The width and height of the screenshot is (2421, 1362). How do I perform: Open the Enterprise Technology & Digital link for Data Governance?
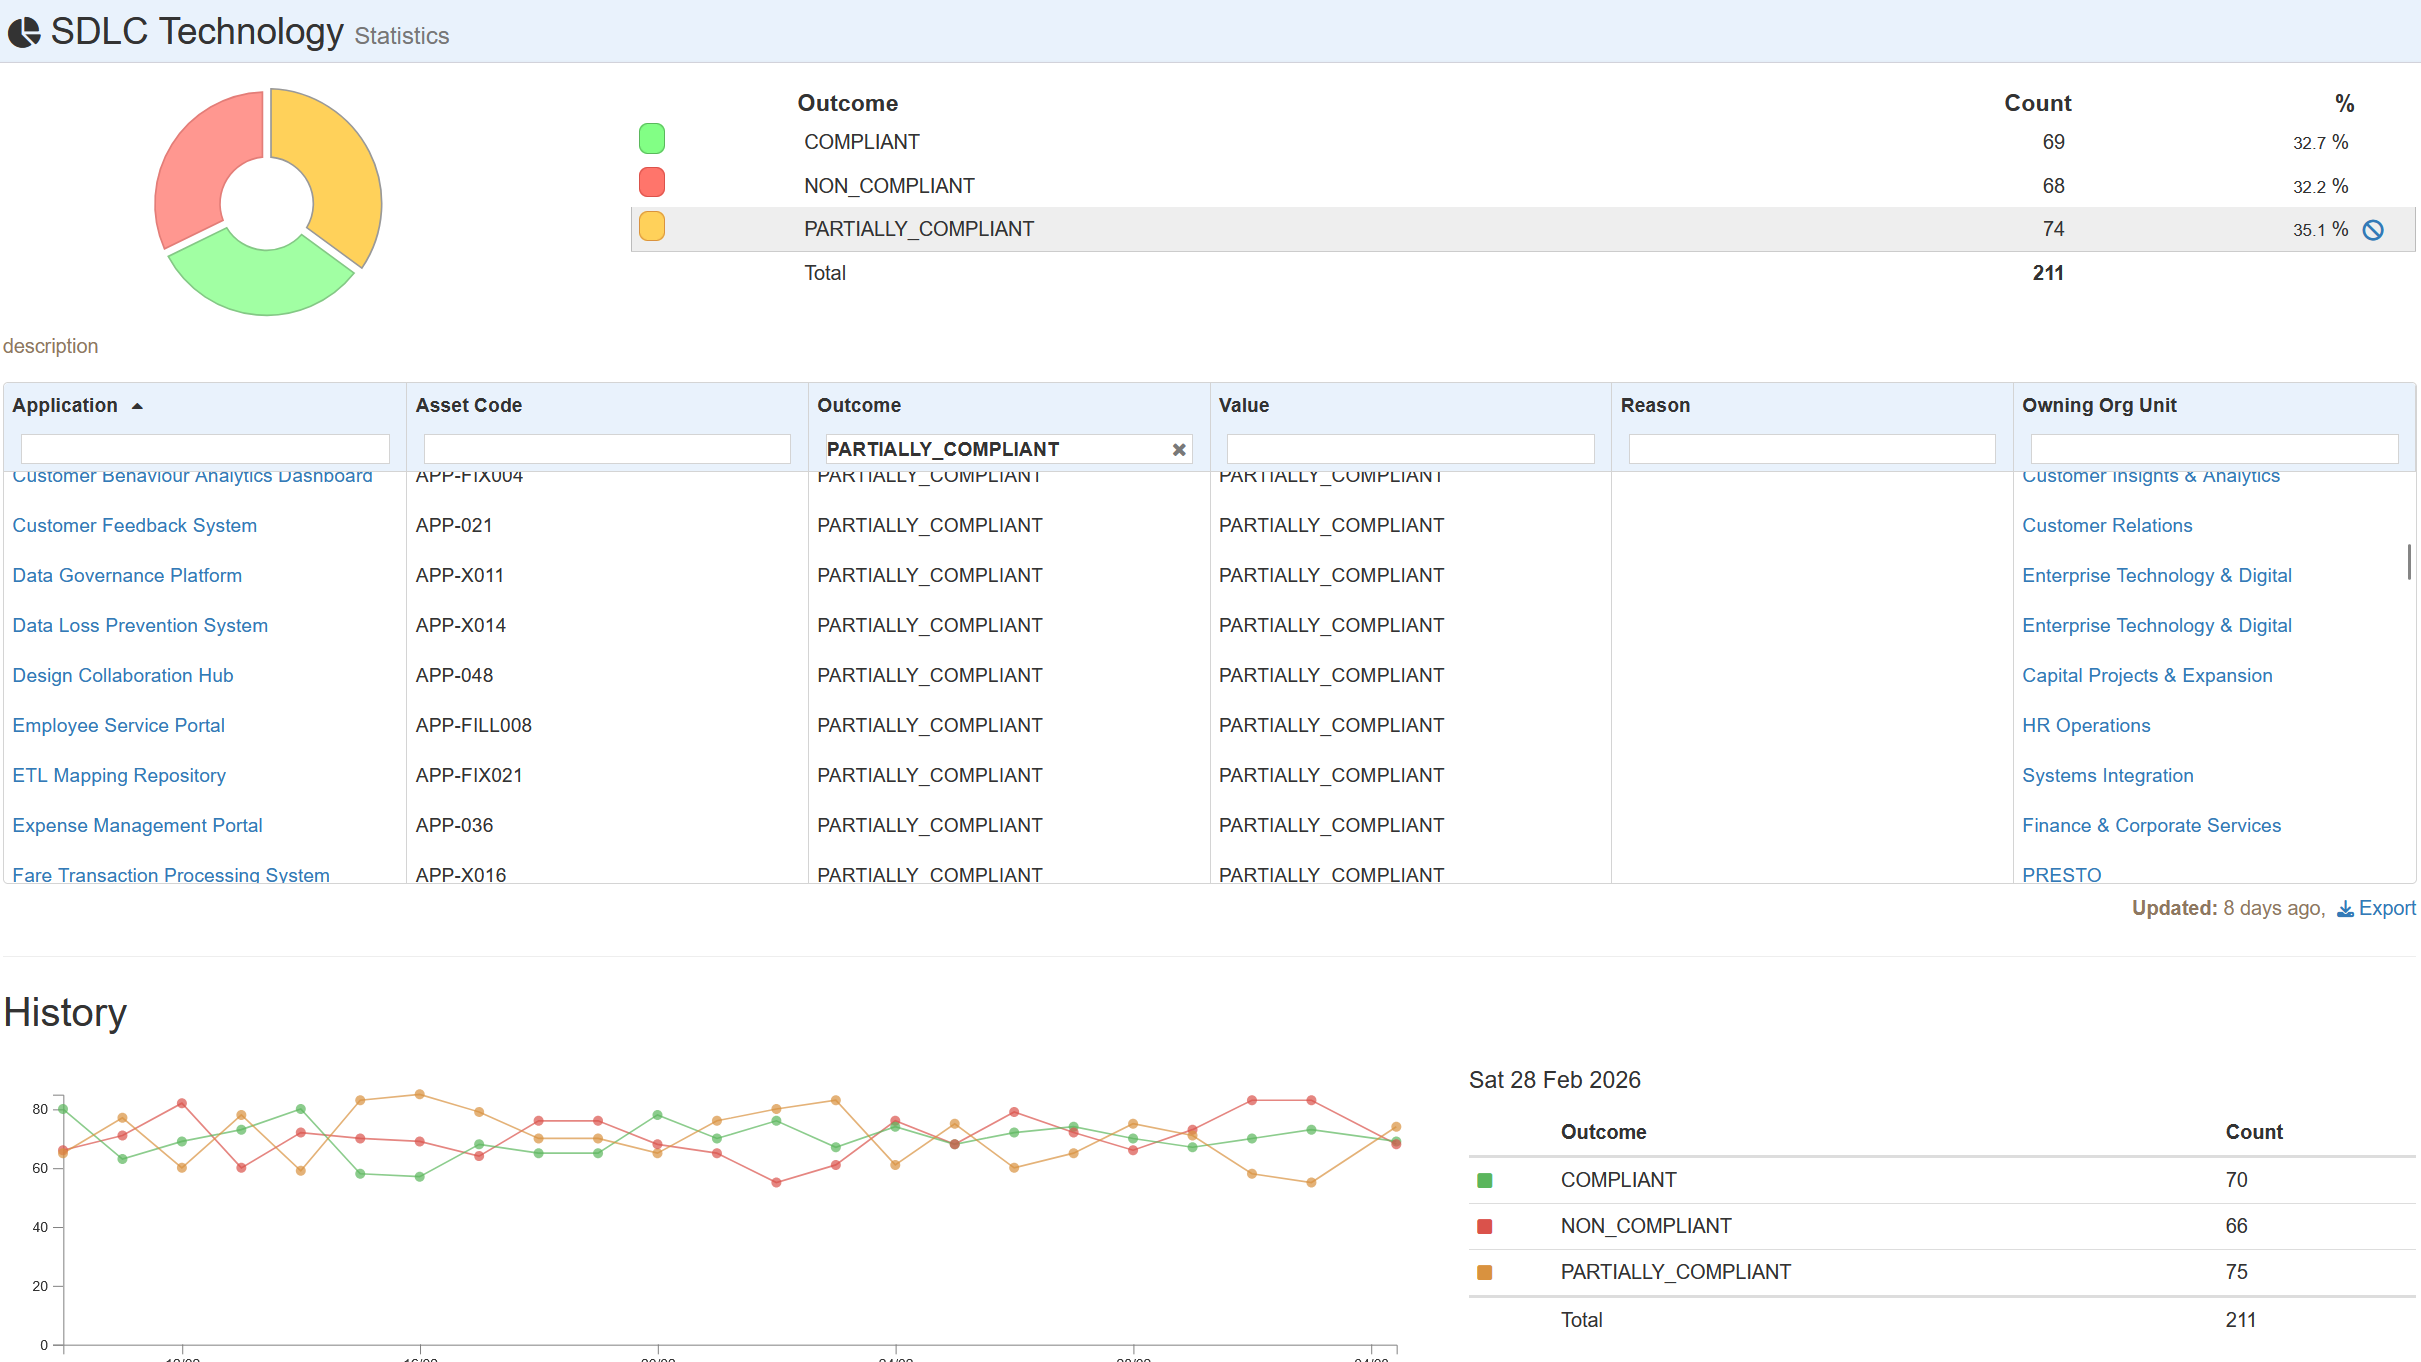2156,576
